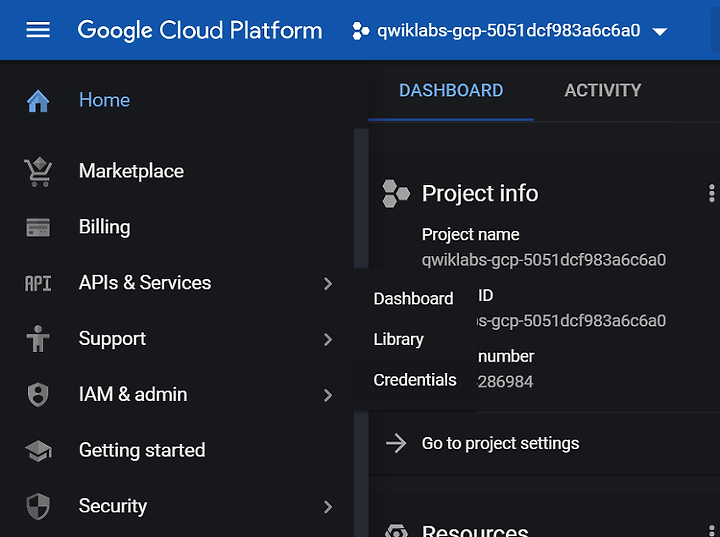Screen dimensions: 720x537
Task: Click the project hexagon icon in header
Action: tap(360, 31)
